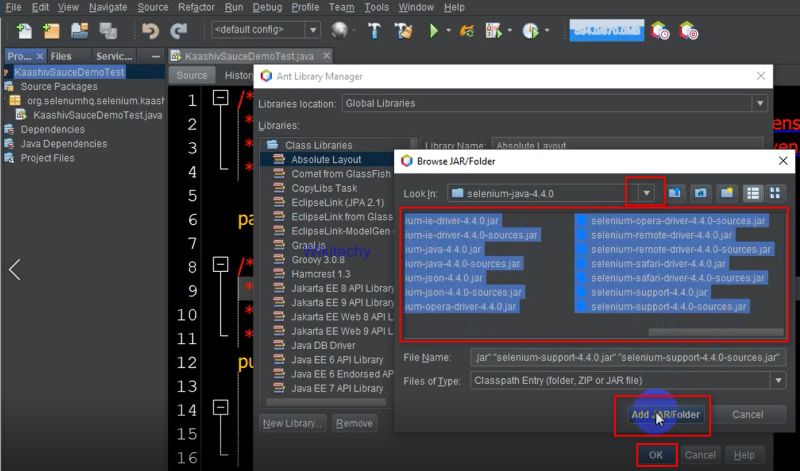Select CopyLibs Task library
Viewport: 800px width, 471px height.
click(324, 188)
